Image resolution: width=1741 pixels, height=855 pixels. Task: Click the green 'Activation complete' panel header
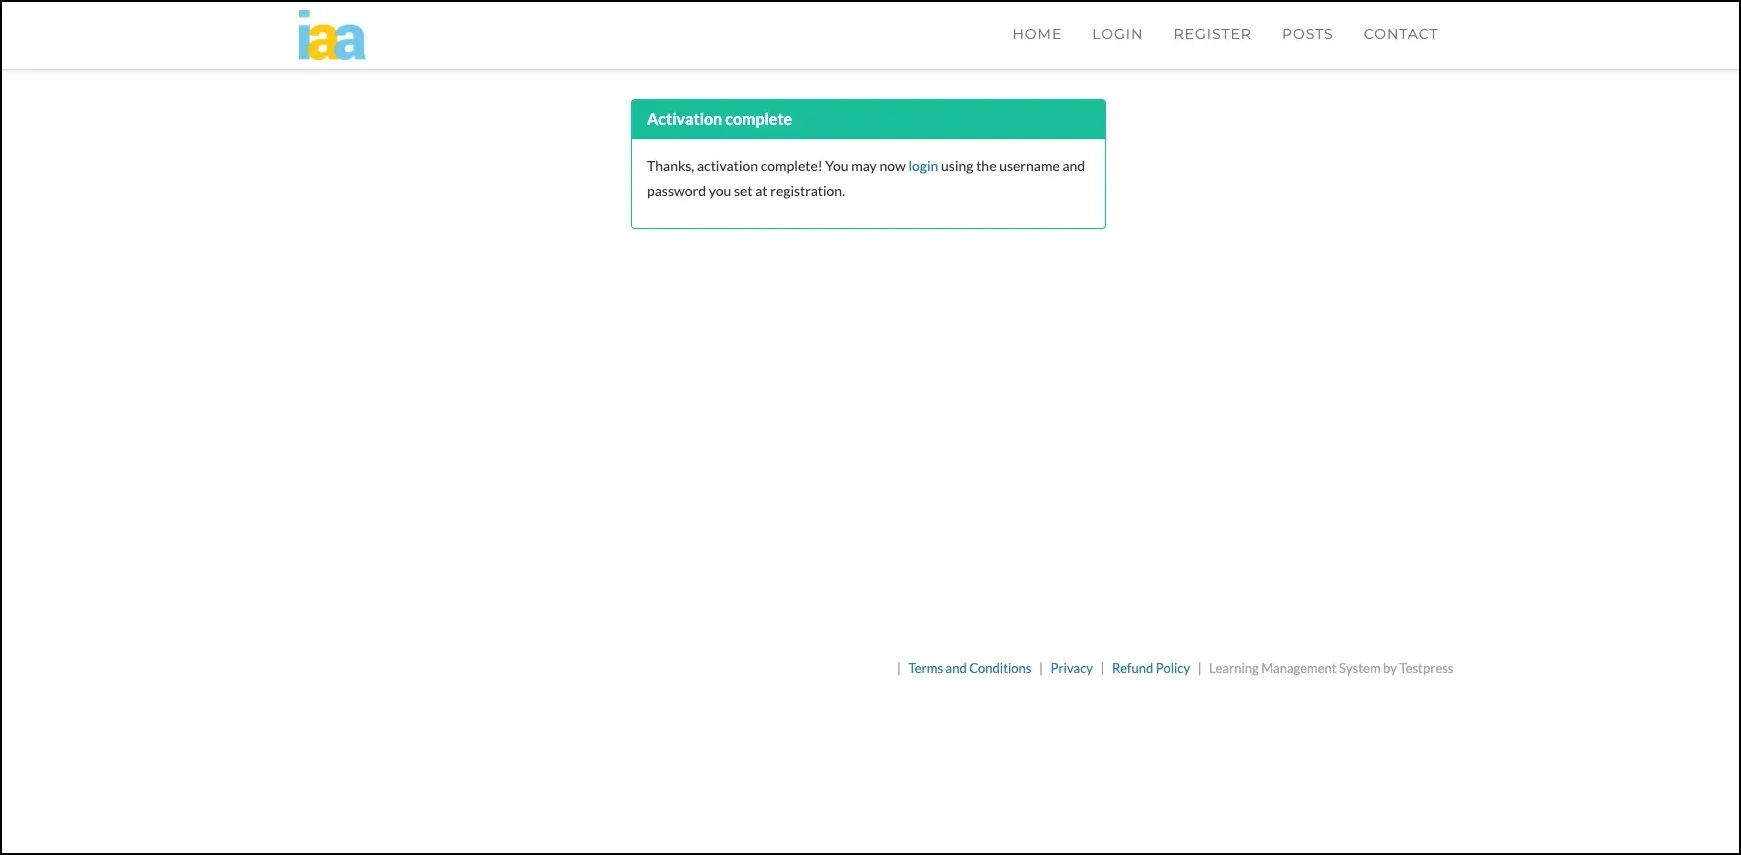(x=868, y=119)
